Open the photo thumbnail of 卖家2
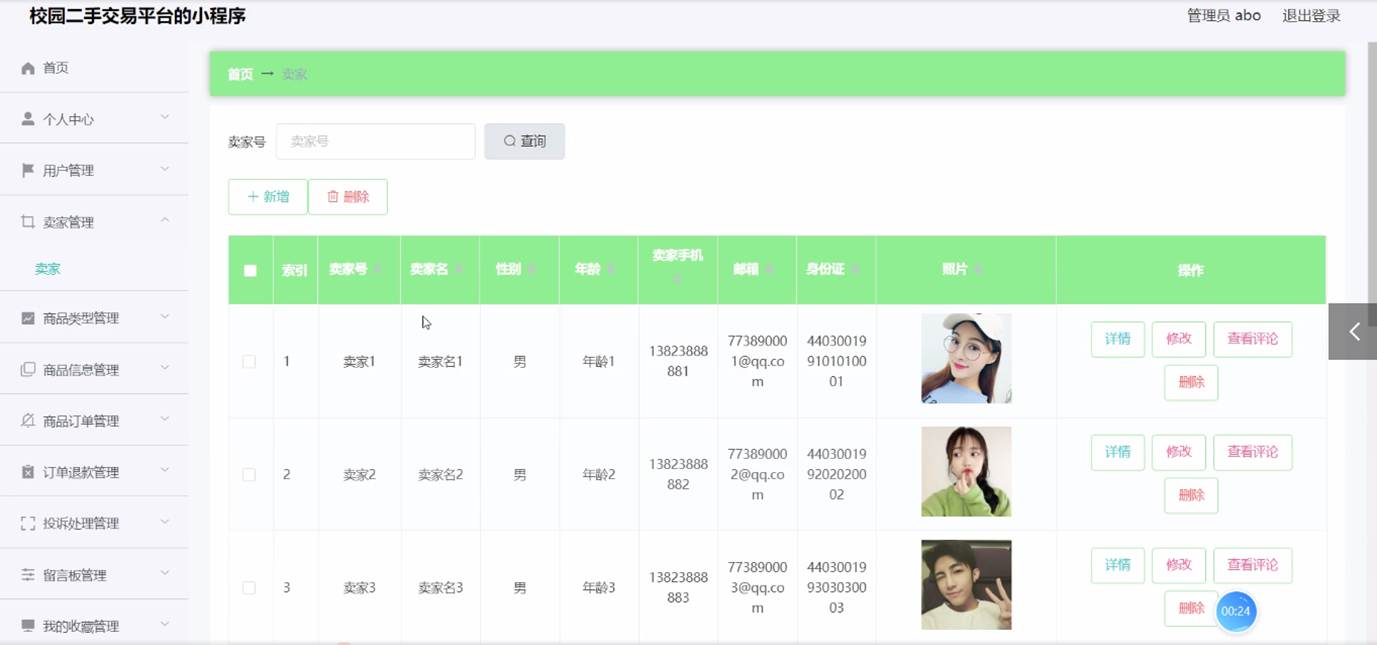The width and height of the screenshot is (1377, 645). 966,471
